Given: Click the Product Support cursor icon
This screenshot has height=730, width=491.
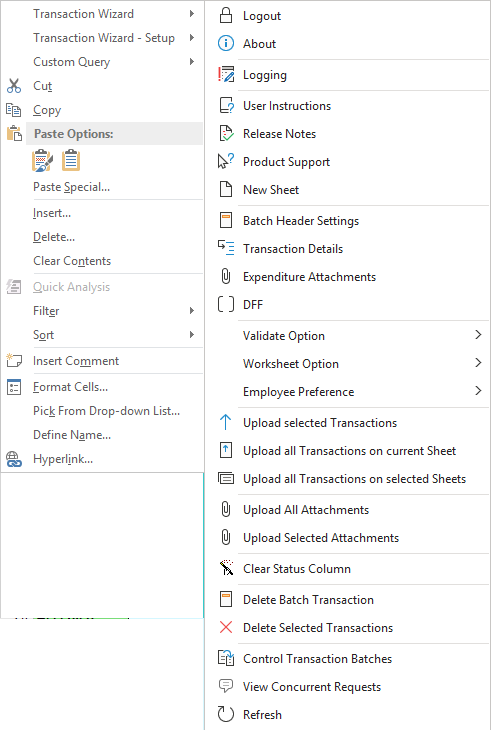Looking at the screenshot, I should (x=226, y=162).
